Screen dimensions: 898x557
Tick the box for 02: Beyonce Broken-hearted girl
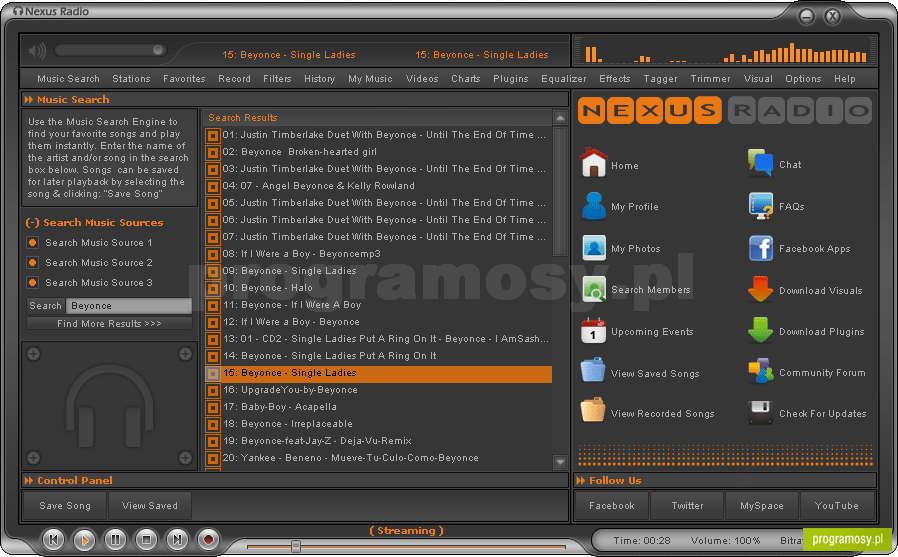coord(212,152)
